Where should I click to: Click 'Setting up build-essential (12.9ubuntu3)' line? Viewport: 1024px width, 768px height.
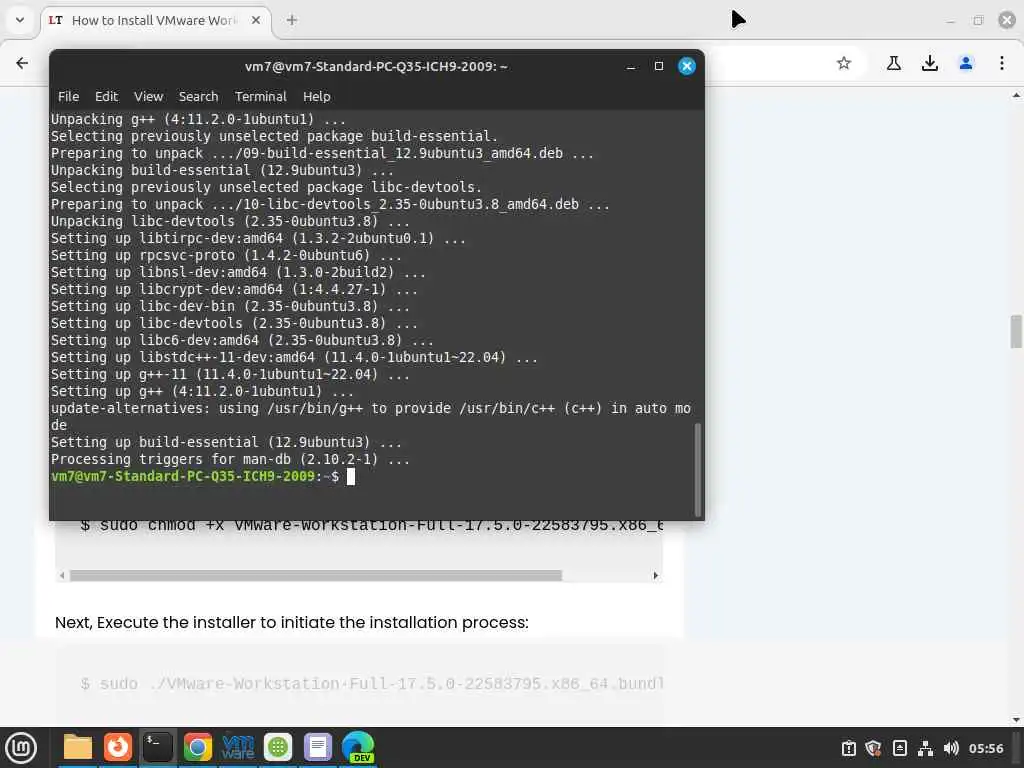[226, 442]
